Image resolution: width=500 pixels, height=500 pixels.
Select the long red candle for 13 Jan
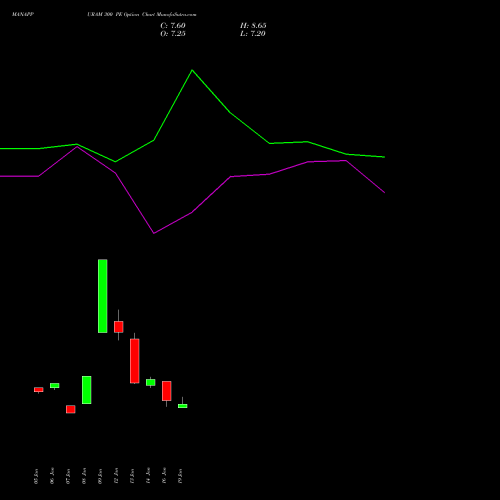(135, 361)
